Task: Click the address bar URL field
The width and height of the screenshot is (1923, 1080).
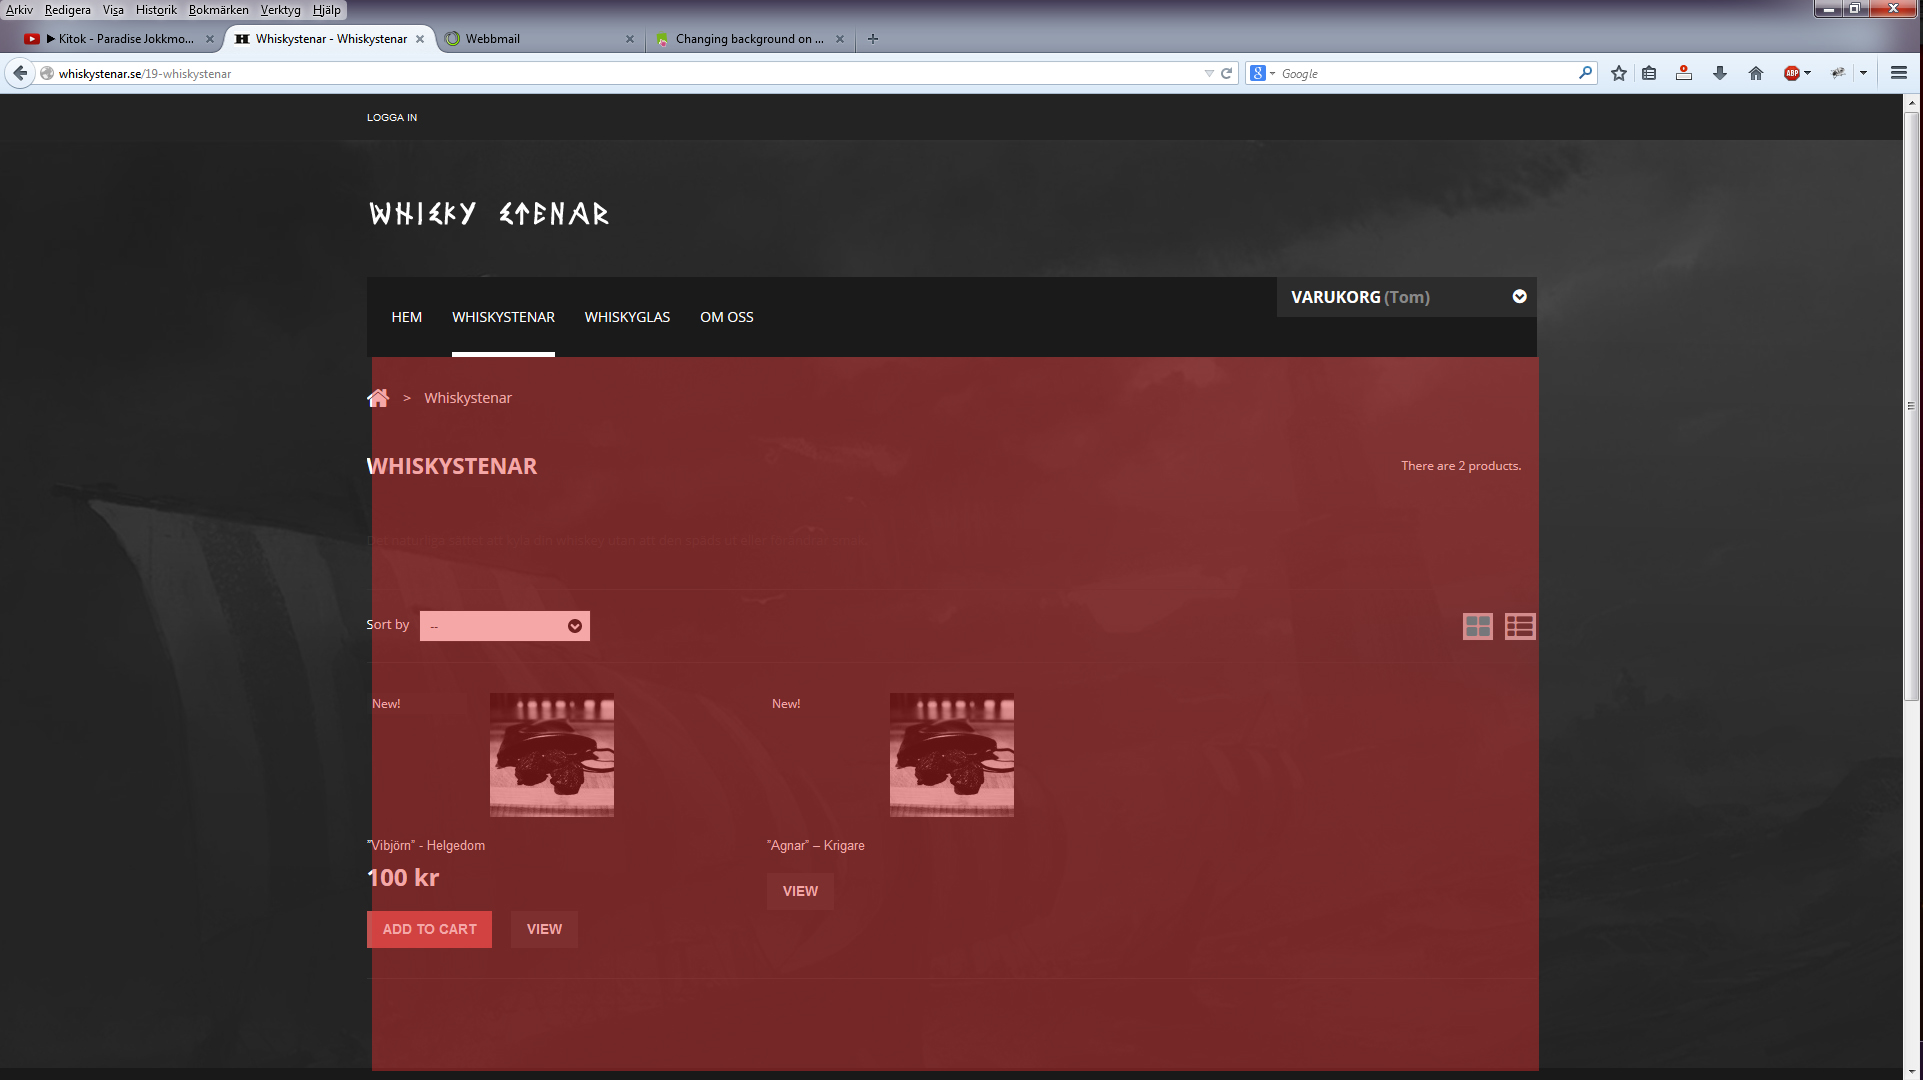Action: point(620,73)
